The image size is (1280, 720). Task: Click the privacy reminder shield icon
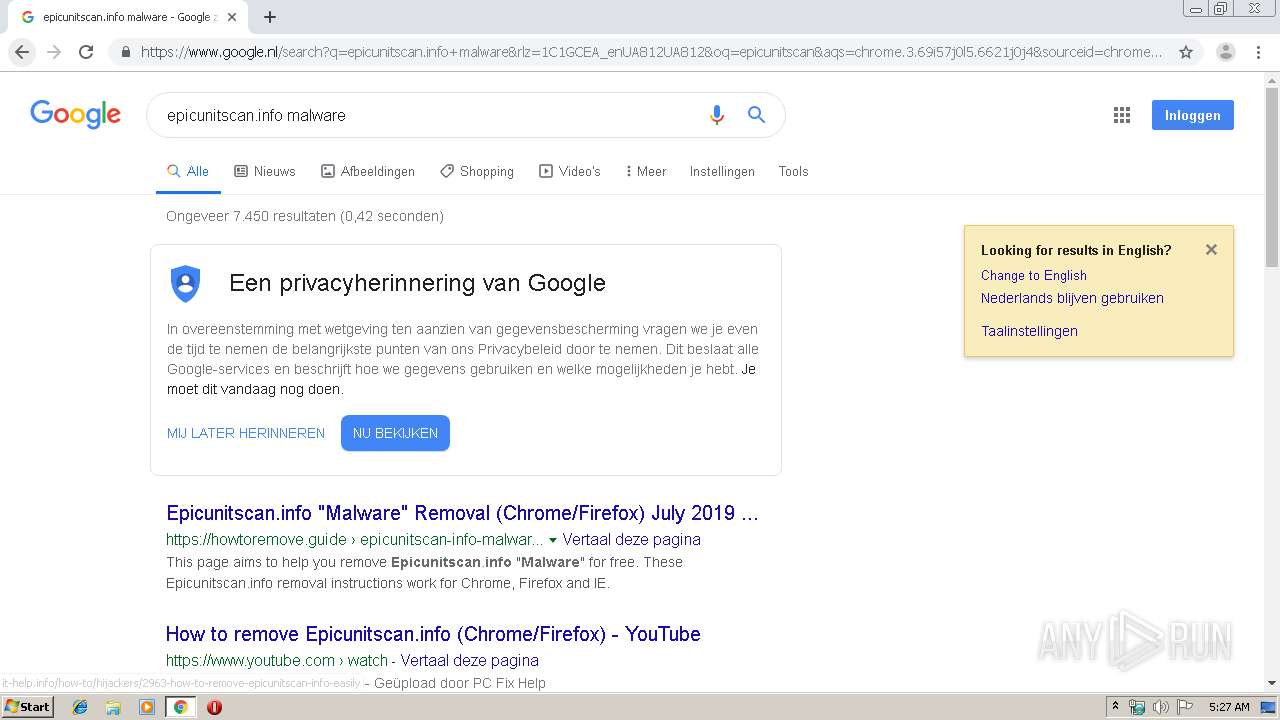[185, 284]
